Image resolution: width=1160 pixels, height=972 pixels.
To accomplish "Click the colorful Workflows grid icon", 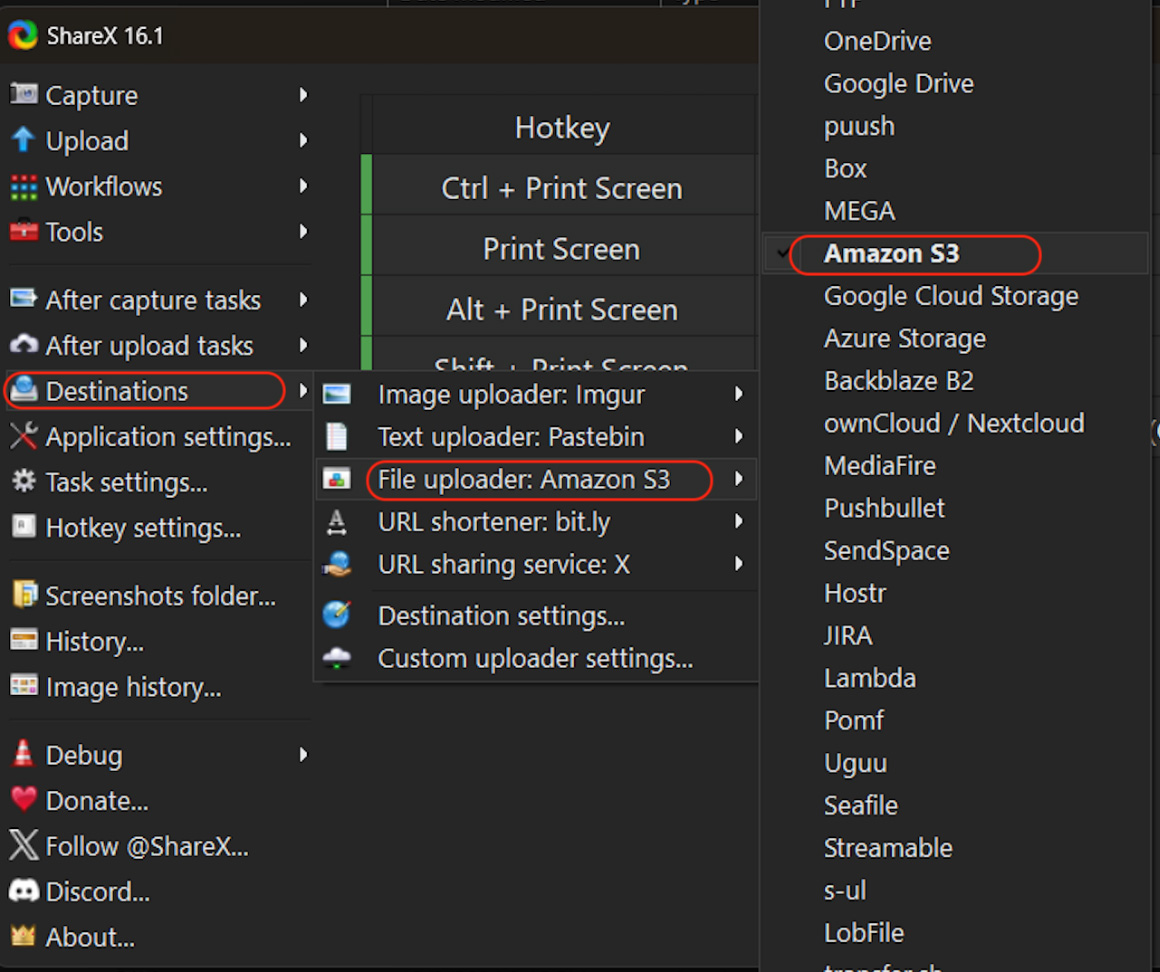I will [23, 186].
